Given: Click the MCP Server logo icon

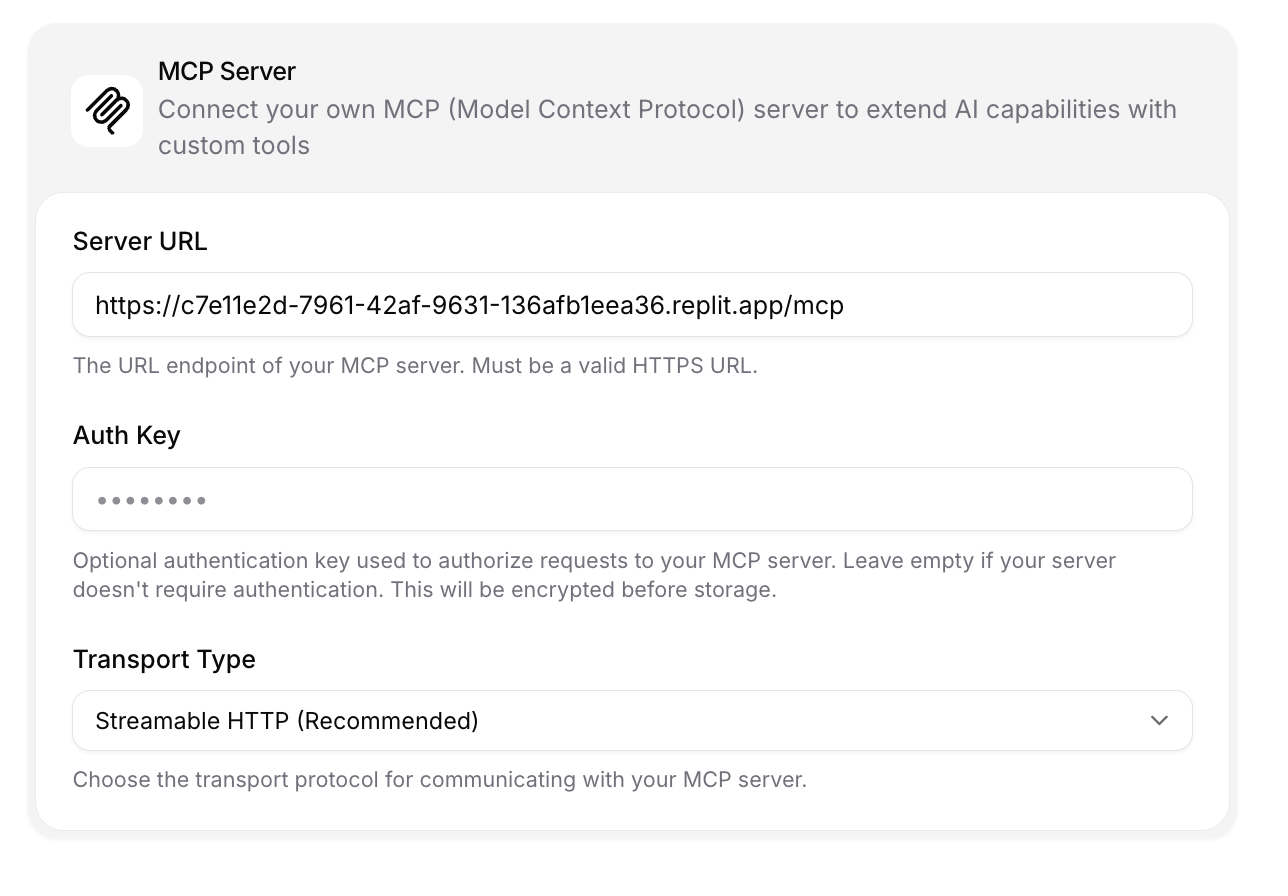Looking at the screenshot, I should [107, 111].
